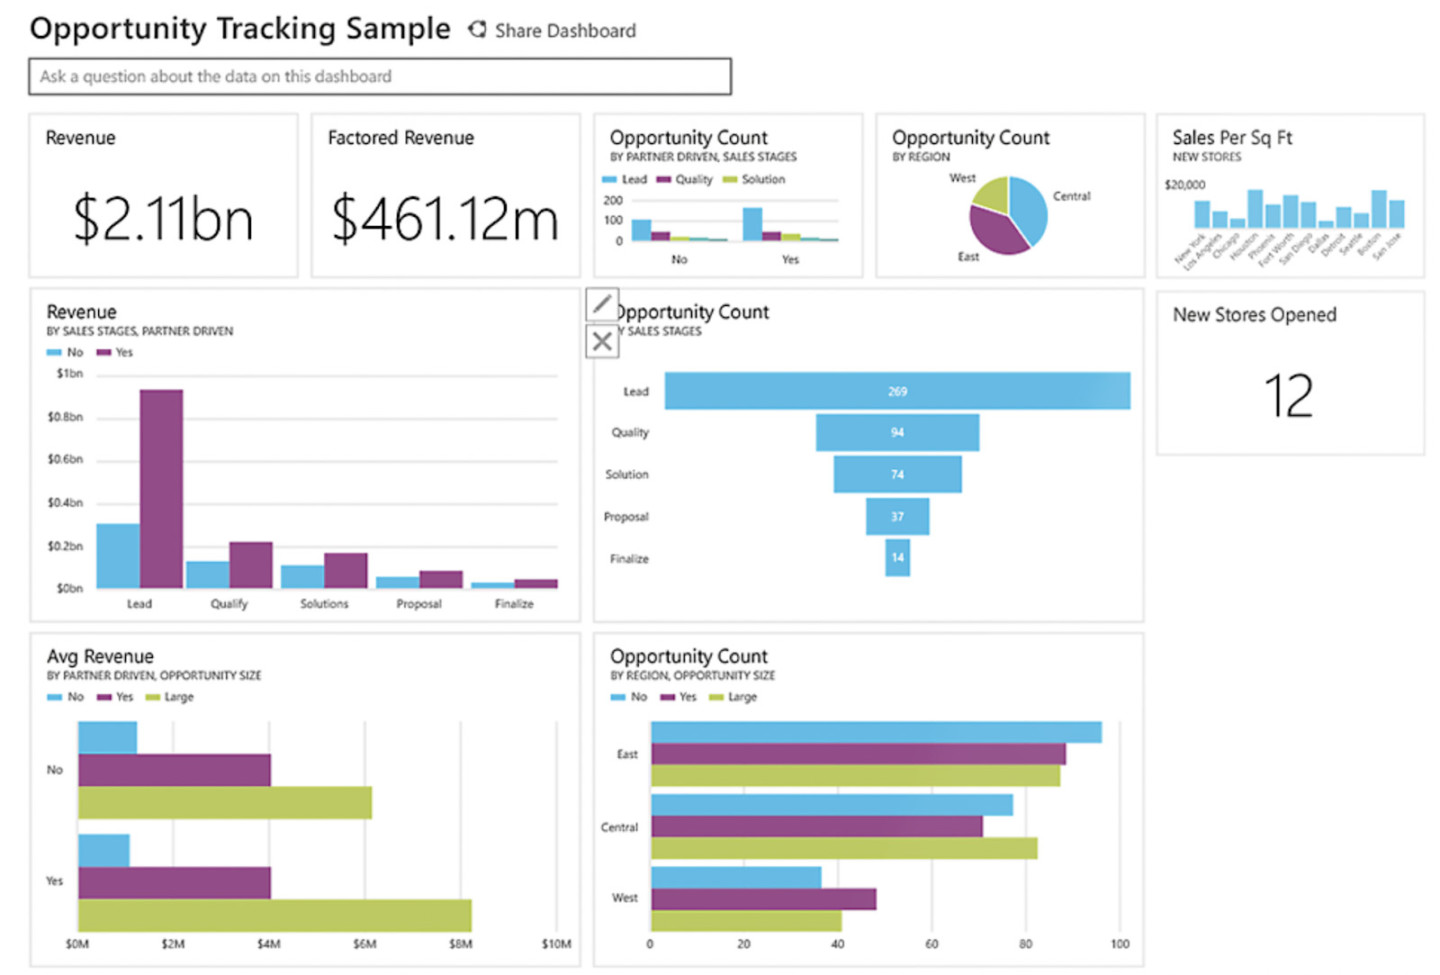This screenshot has height=975, width=1440.
Task: Click the Opportunity Tracking Sample title
Action: [240, 28]
